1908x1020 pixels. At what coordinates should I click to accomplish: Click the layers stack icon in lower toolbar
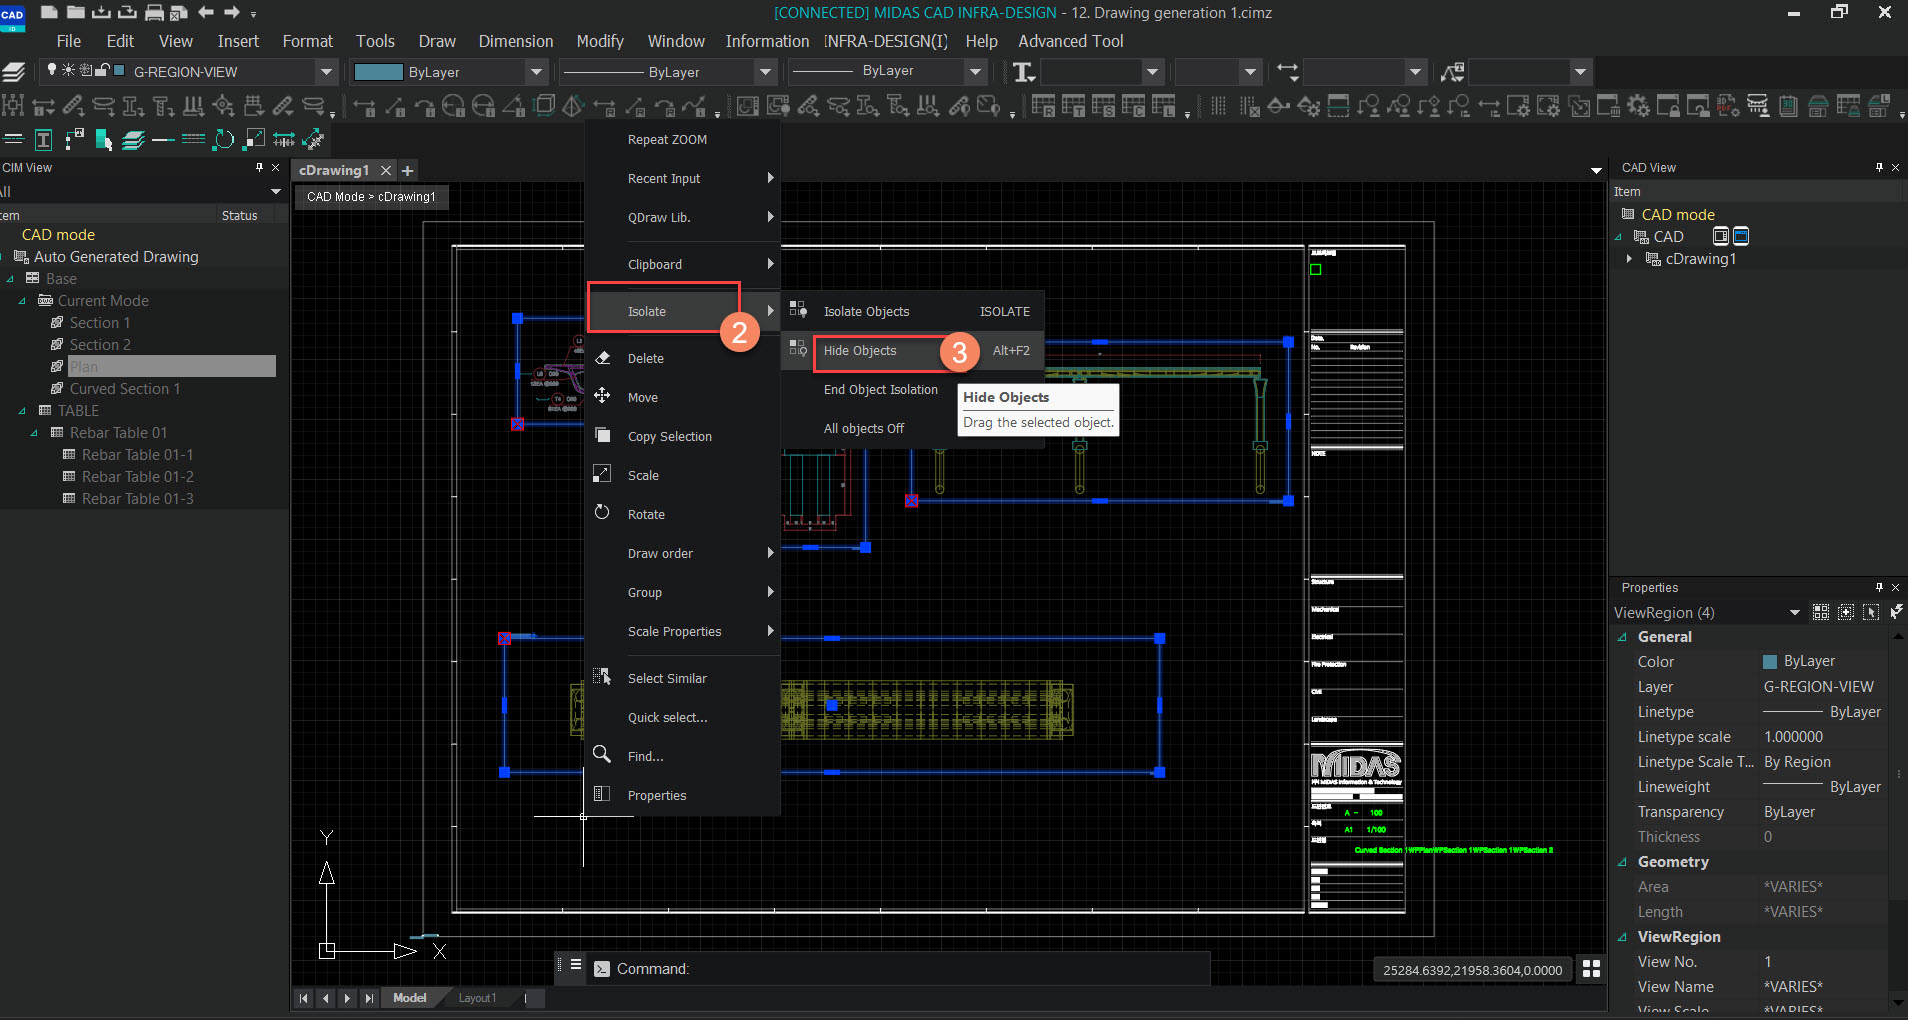point(133,140)
